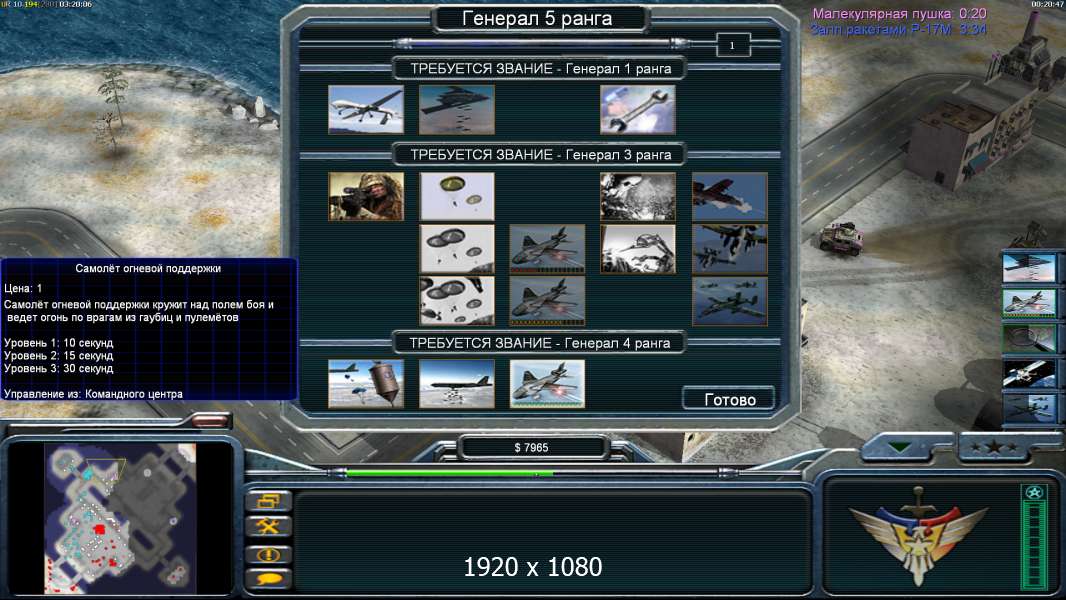The height and width of the screenshot is (600, 1066).
Task: Pick the A-10 strike level one icon
Action: 729,196
